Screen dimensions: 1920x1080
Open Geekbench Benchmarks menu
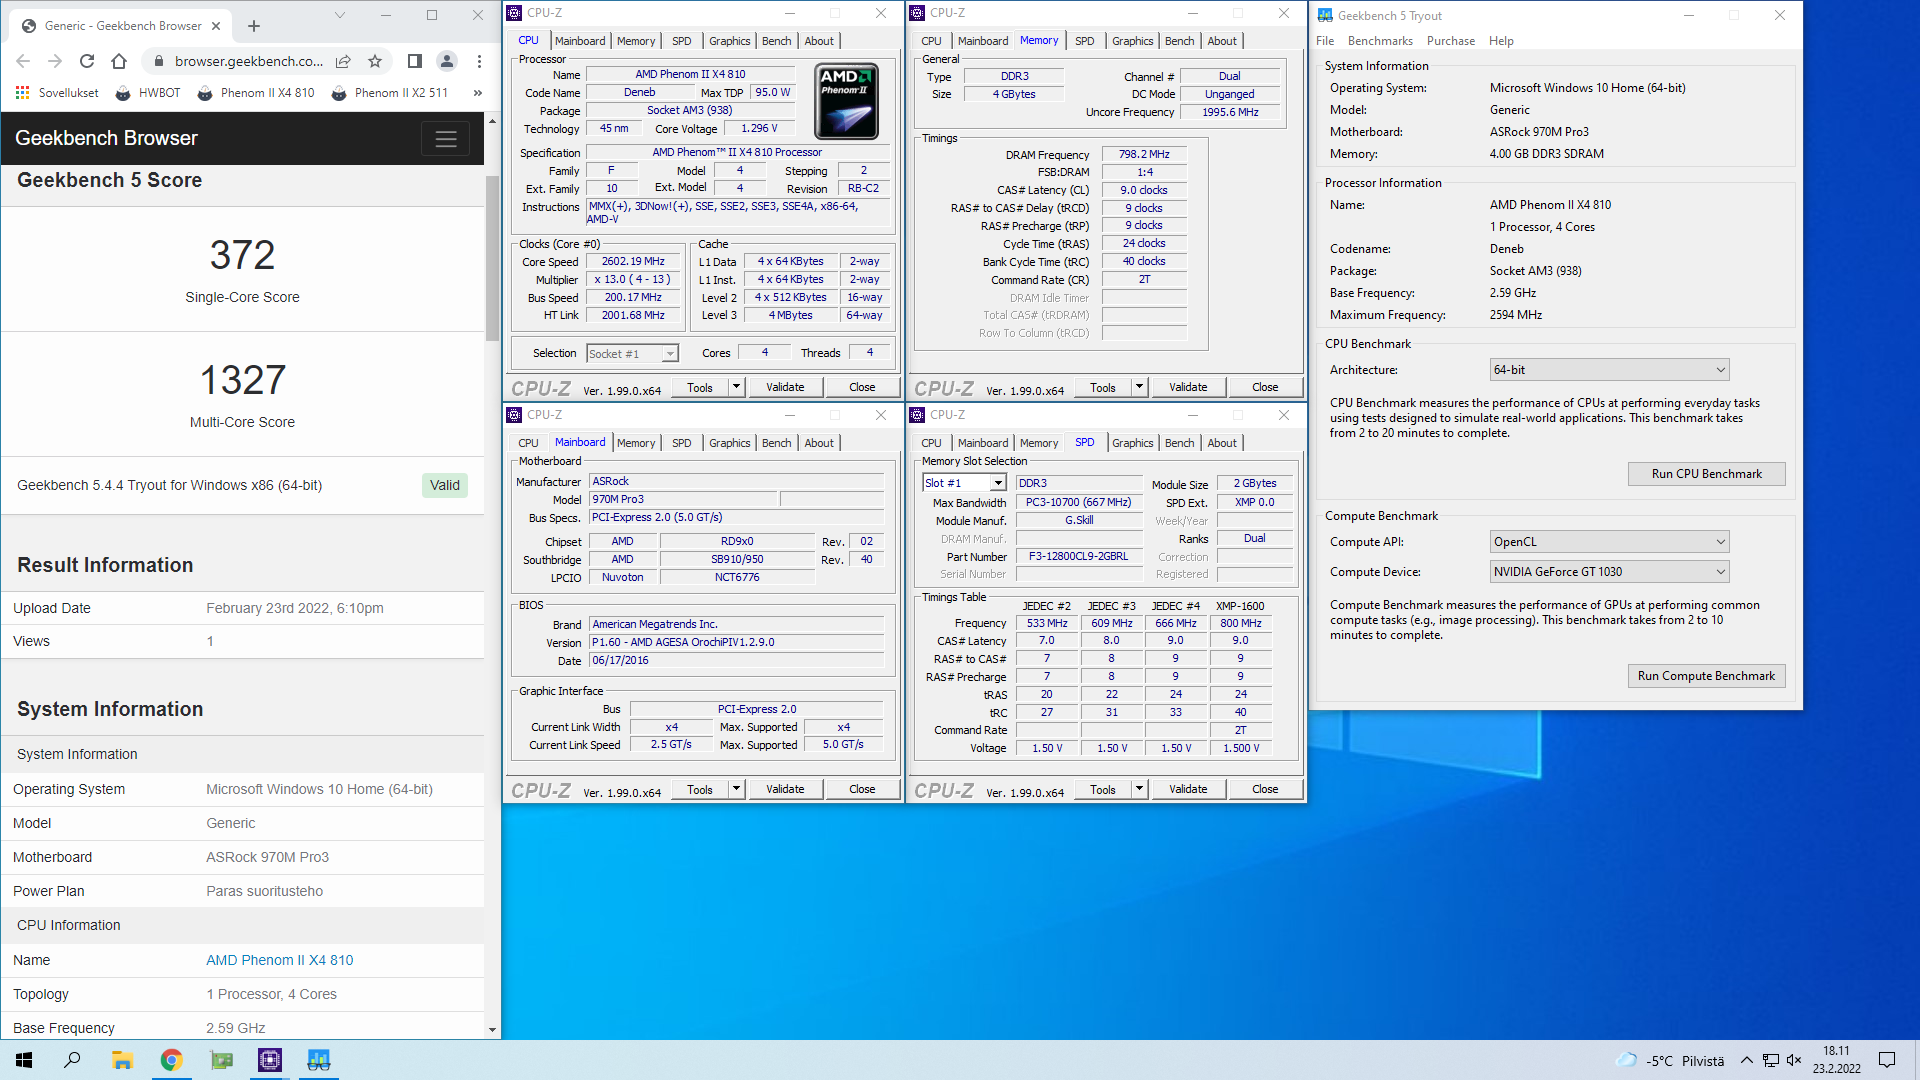click(1380, 41)
